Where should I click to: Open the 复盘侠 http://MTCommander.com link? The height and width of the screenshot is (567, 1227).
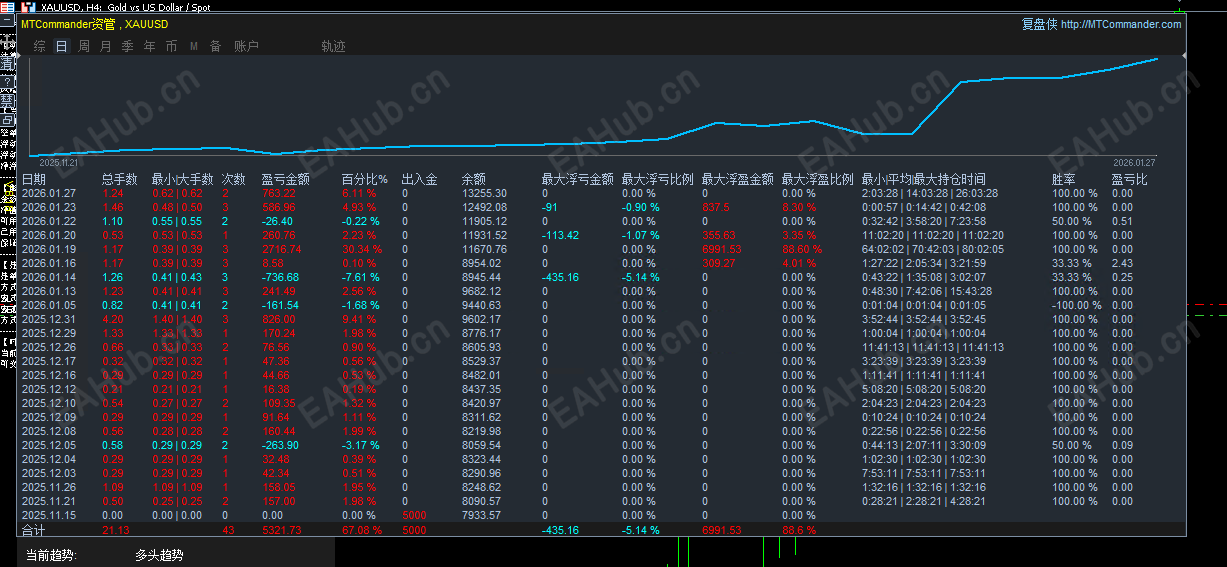click(x=1101, y=24)
